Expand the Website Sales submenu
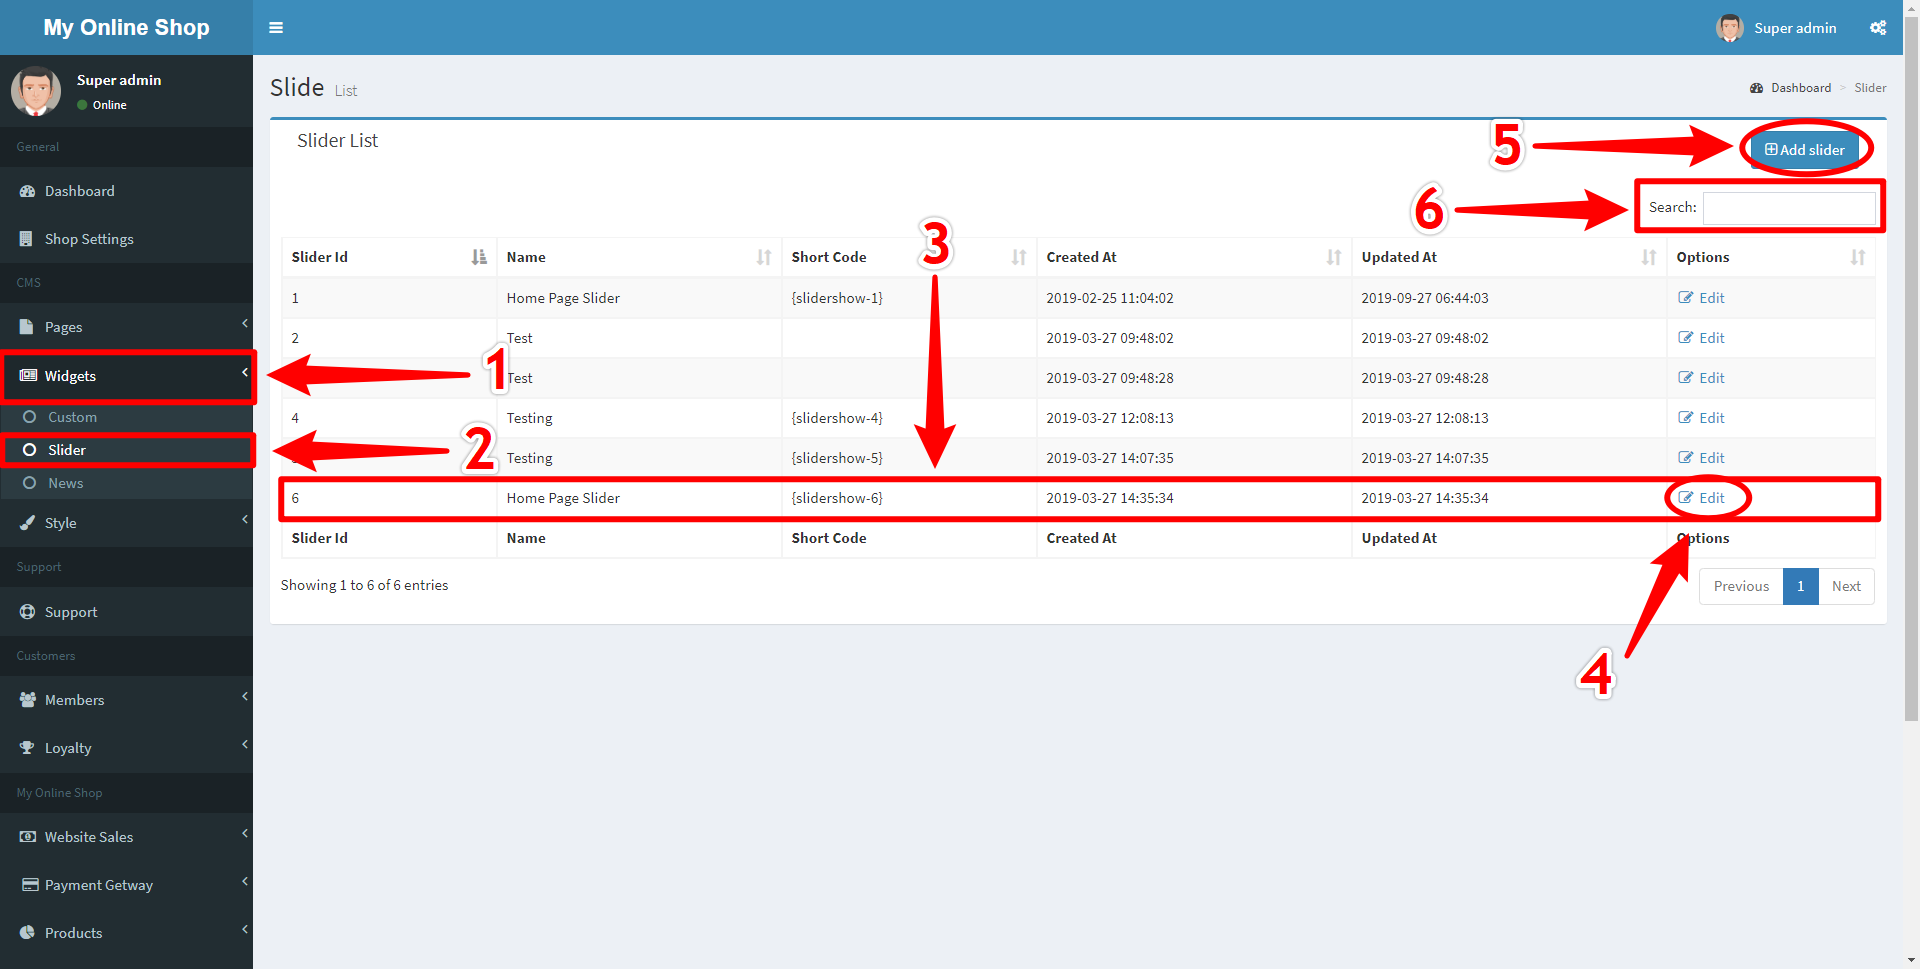1920x969 pixels. (244, 834)
